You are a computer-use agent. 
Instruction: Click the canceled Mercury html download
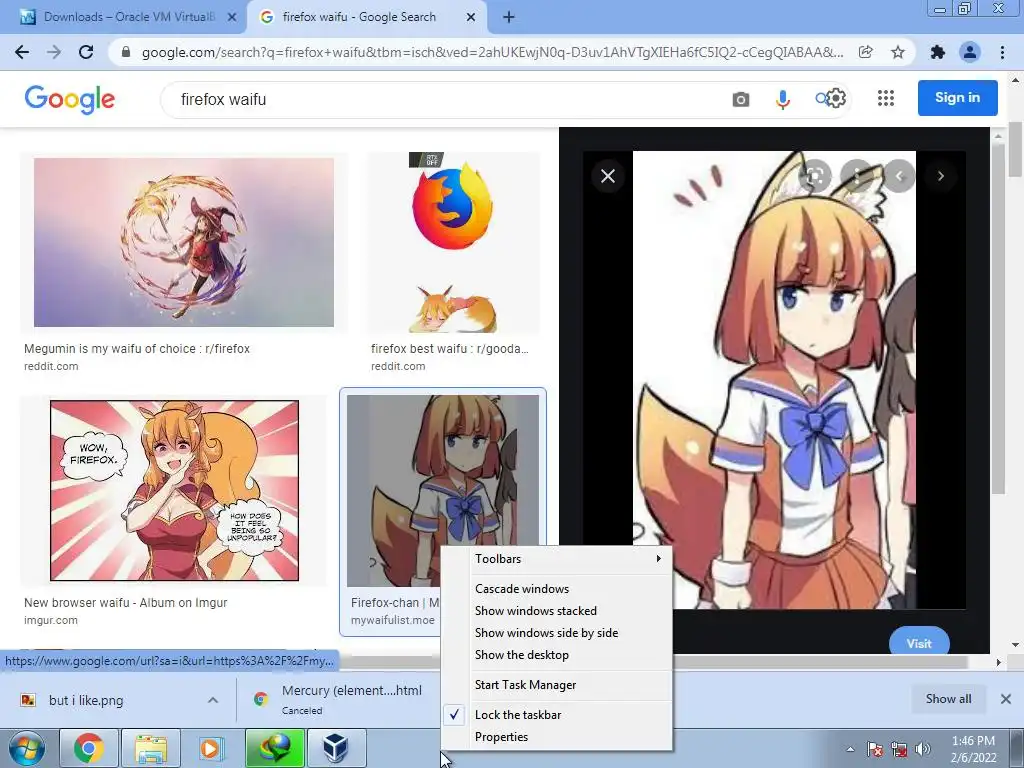pos(338,699)
